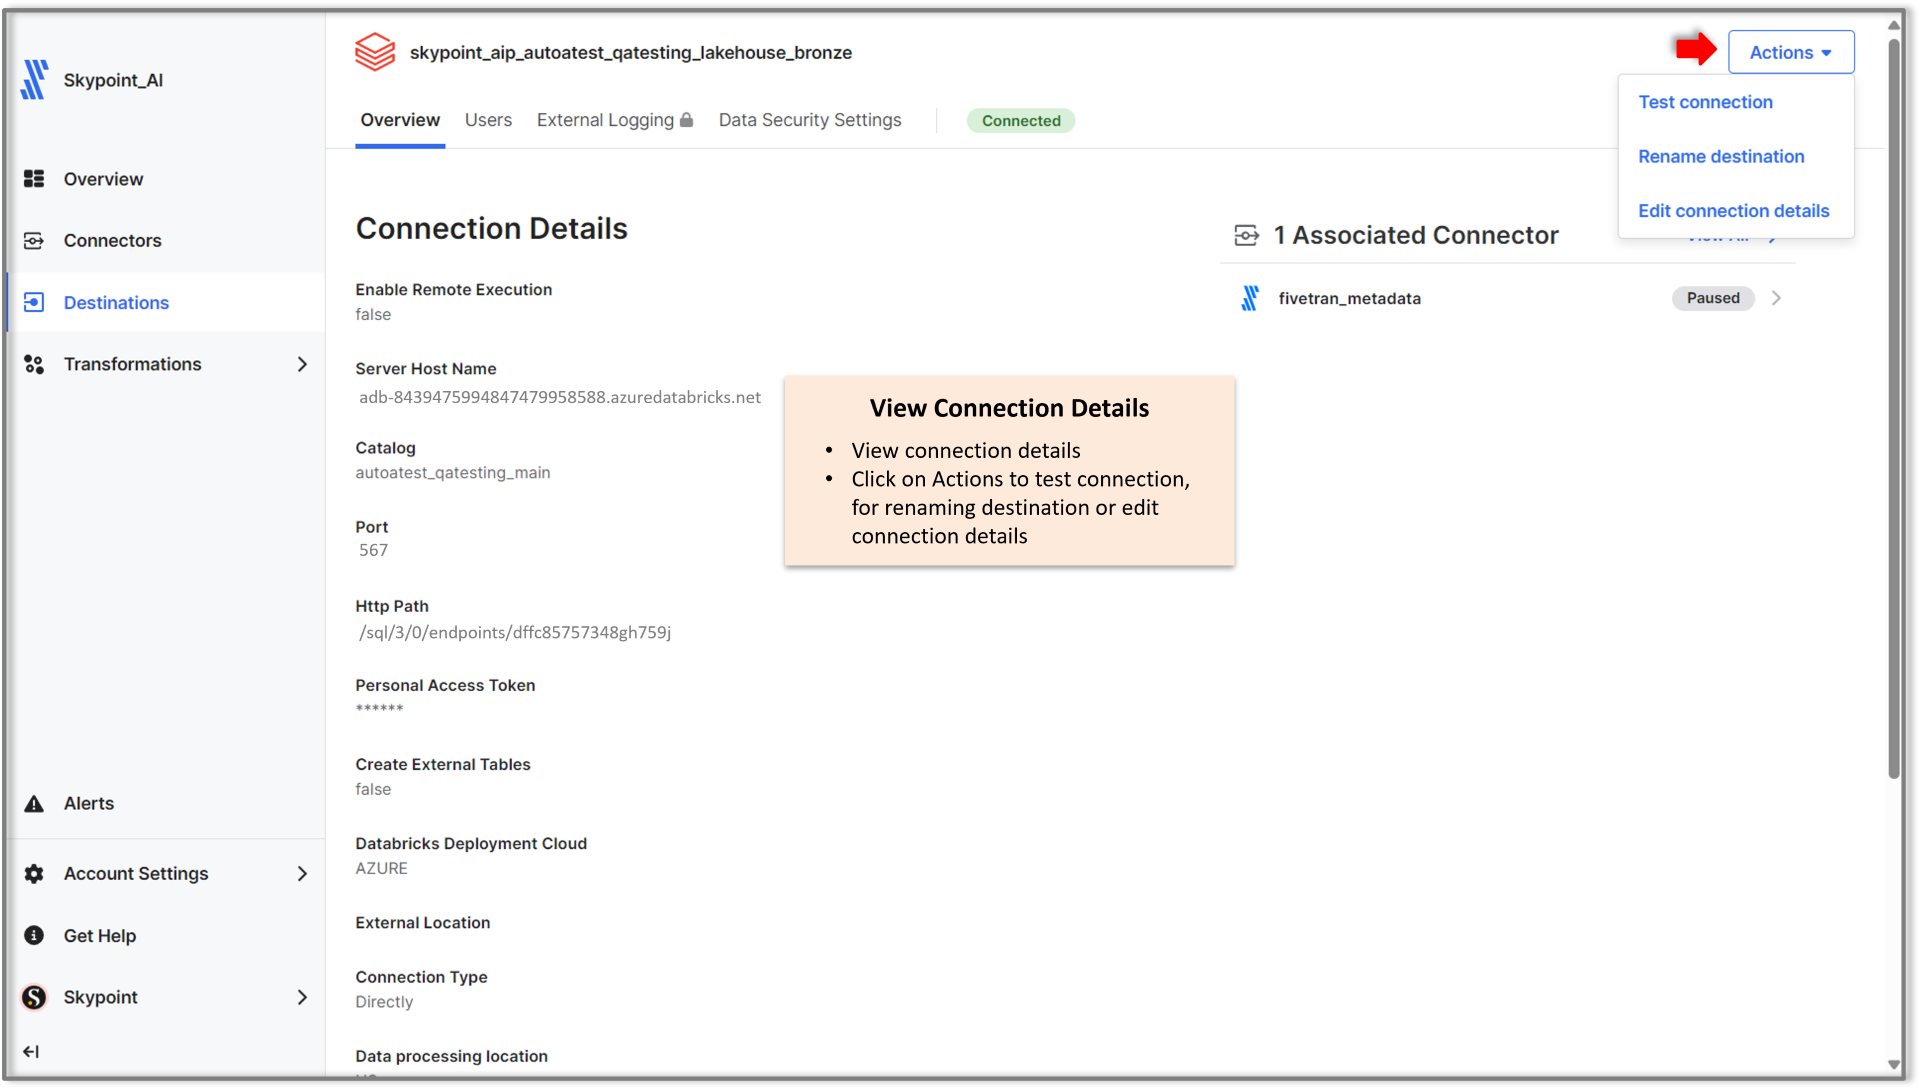This screenshot has height=1089, width=1920.
Task: Click the Connectors sidebar icon
Action: (34, 241)
